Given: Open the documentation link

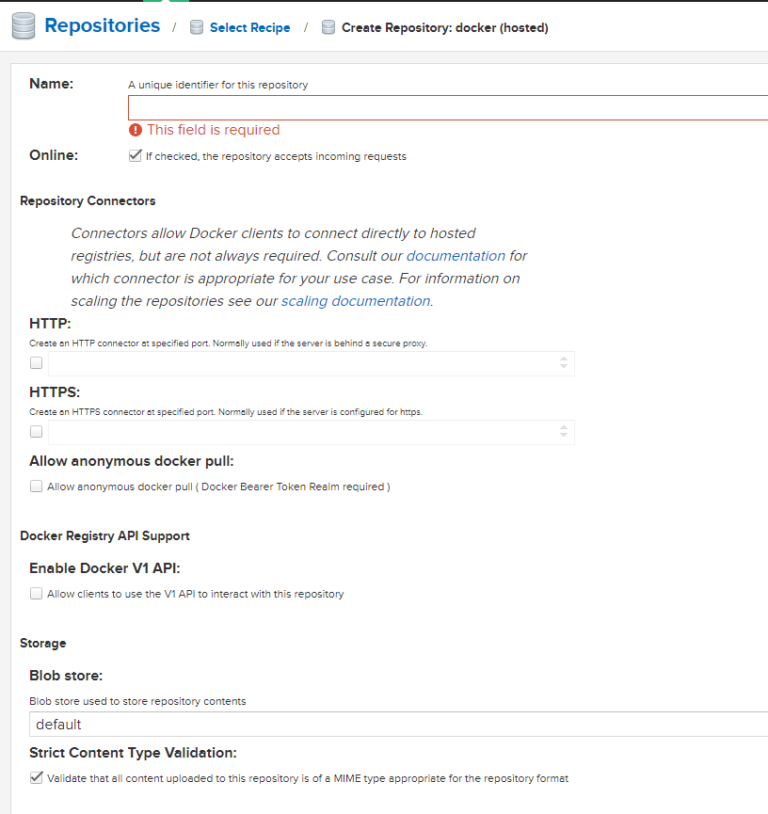Looking at the screenshot, I should [456, 256].
